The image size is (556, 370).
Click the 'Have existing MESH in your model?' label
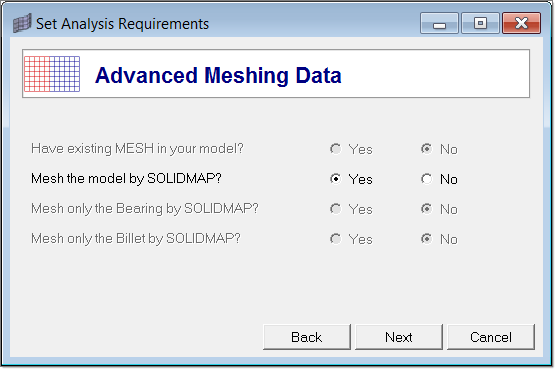pos(137,148)
